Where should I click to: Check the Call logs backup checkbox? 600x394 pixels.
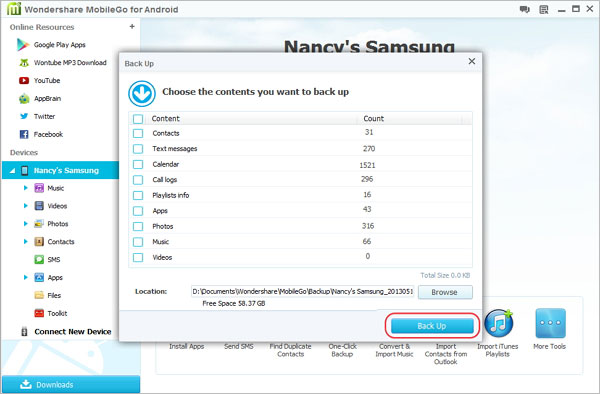[x=138, y=180]
